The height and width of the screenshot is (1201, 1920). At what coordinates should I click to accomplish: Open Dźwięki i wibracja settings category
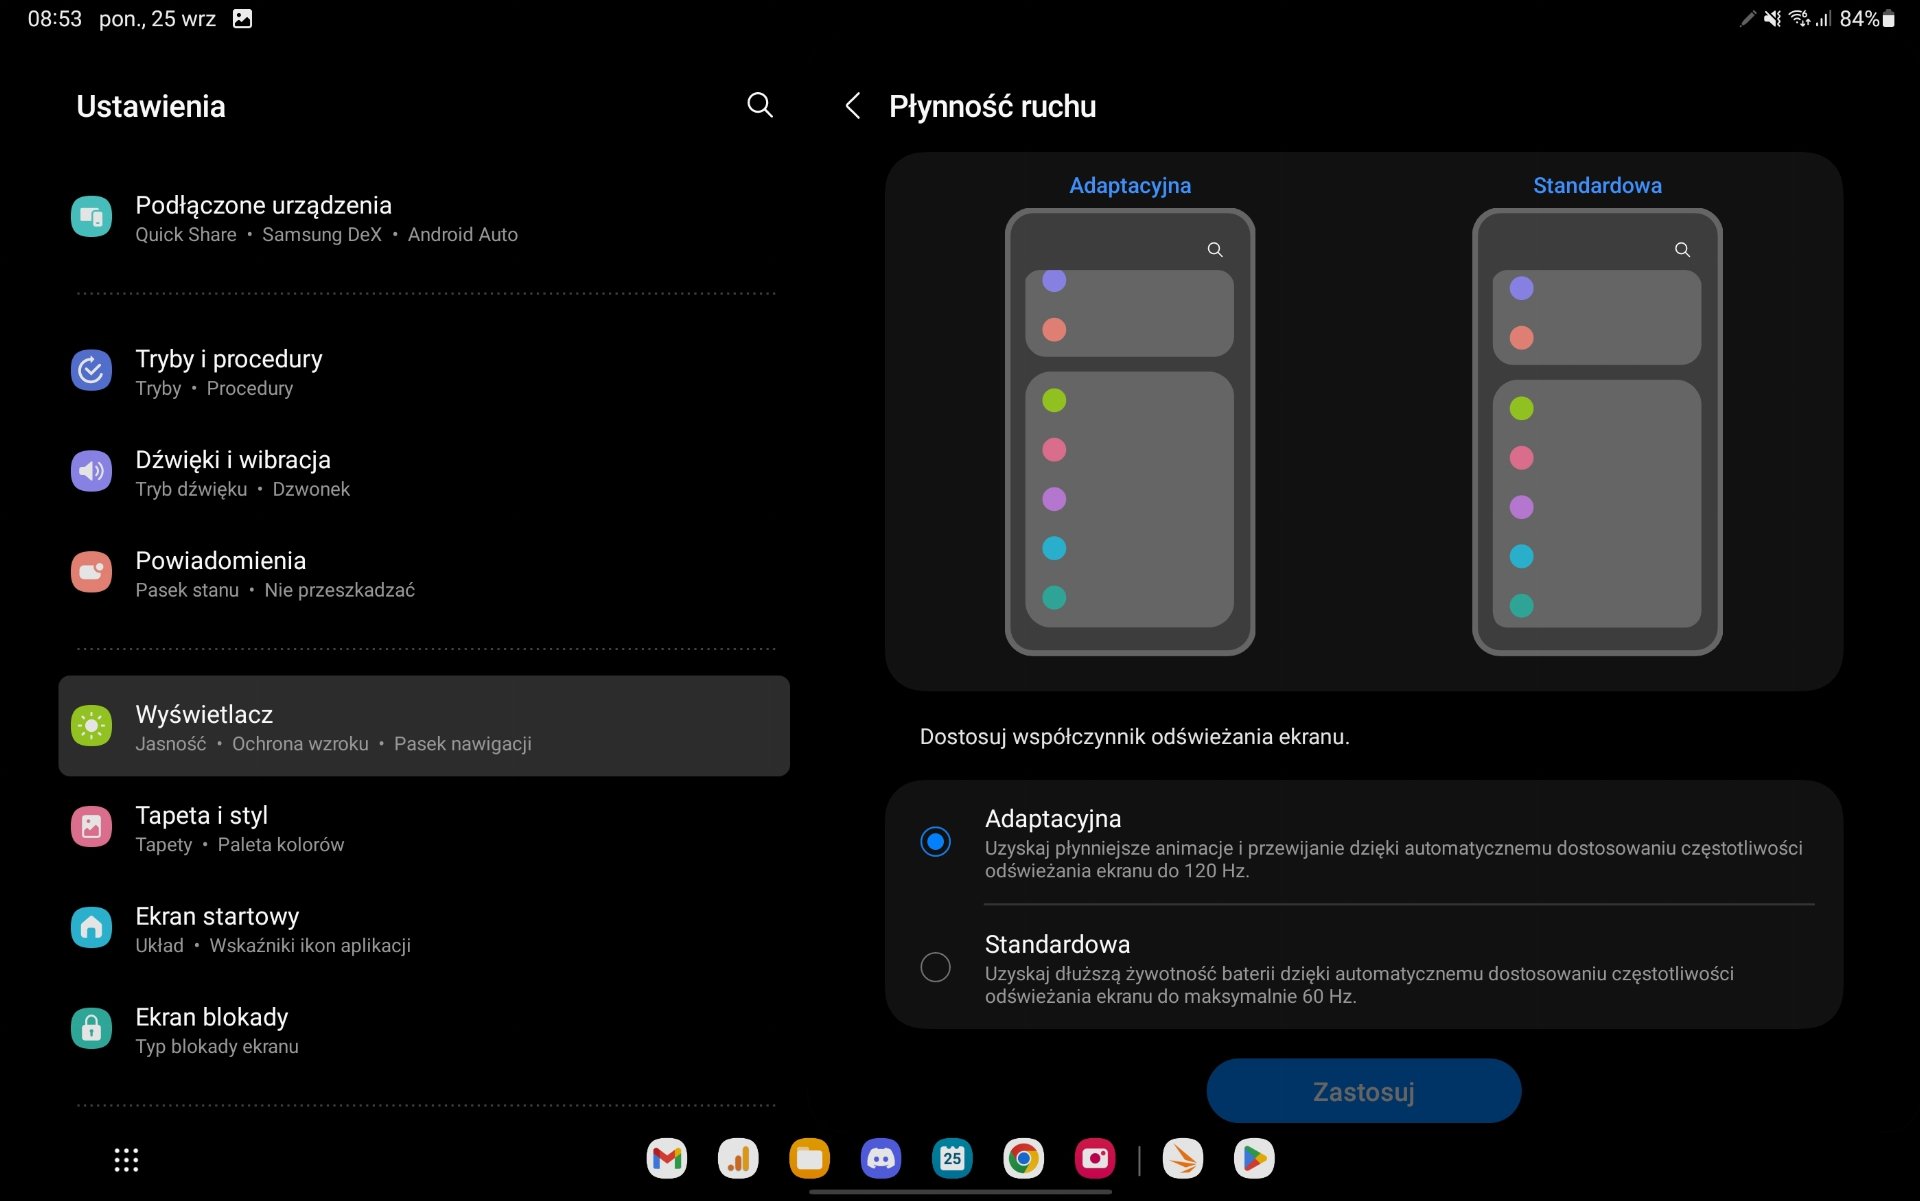coord(424,472)
